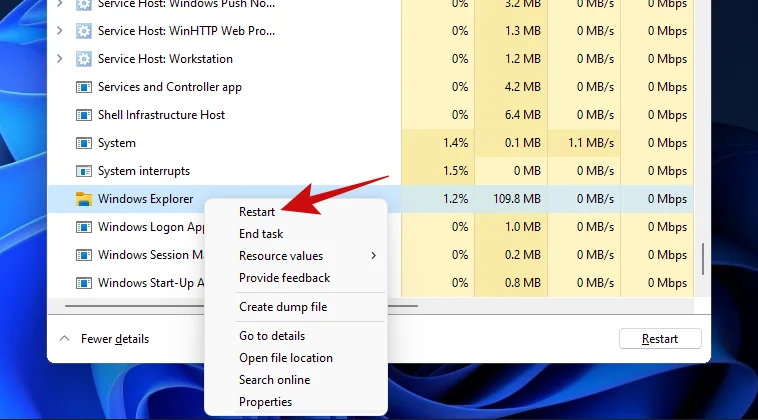Click the Services and Controller app icon

tap(84, 87)
